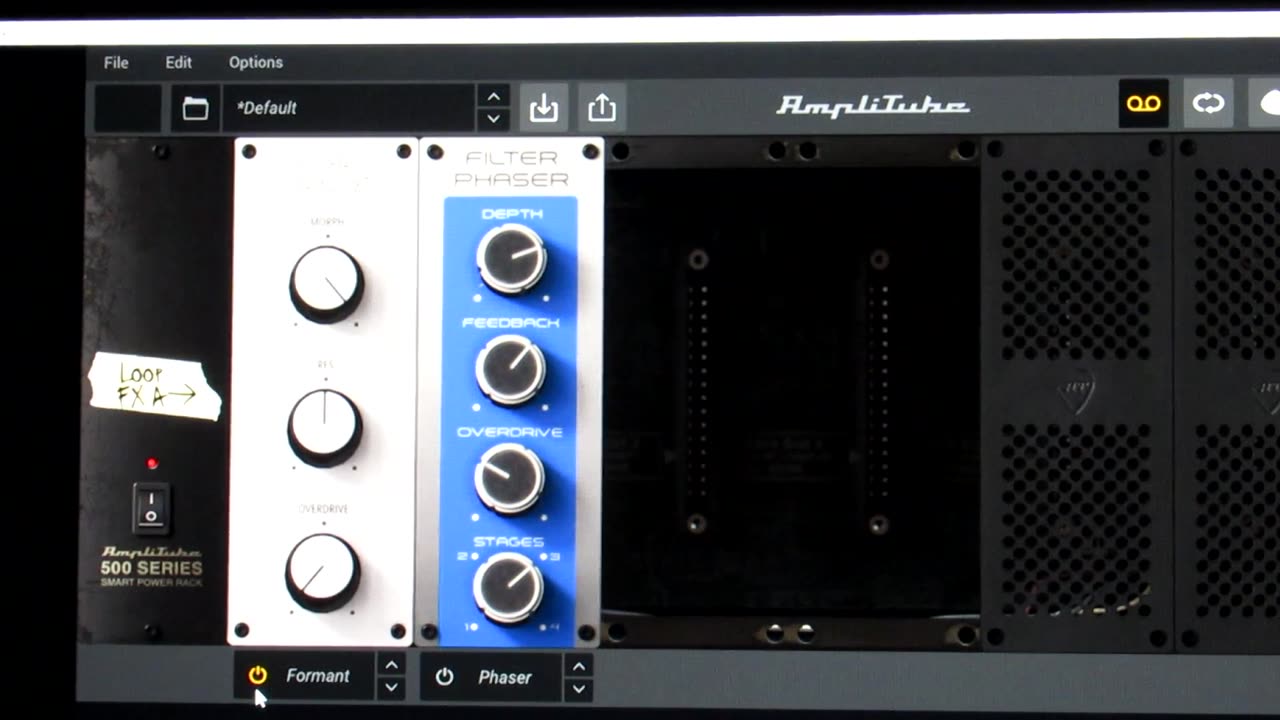Open the tape recorder icon
Viewport: 1280px width, 720px height.
point(1143,104)
